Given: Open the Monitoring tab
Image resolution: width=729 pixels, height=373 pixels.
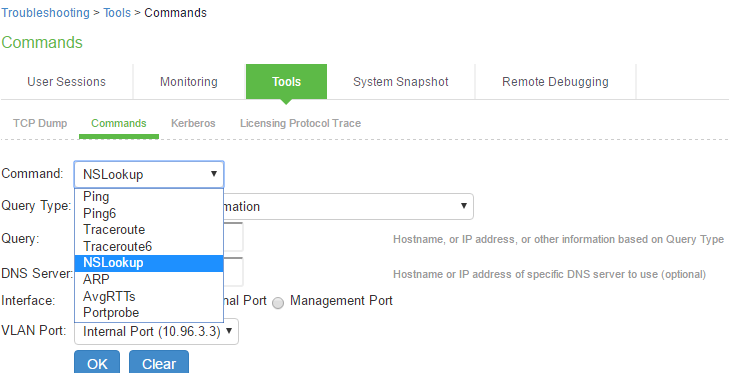Looking at the screenshot, I should [x=189, y=82].
